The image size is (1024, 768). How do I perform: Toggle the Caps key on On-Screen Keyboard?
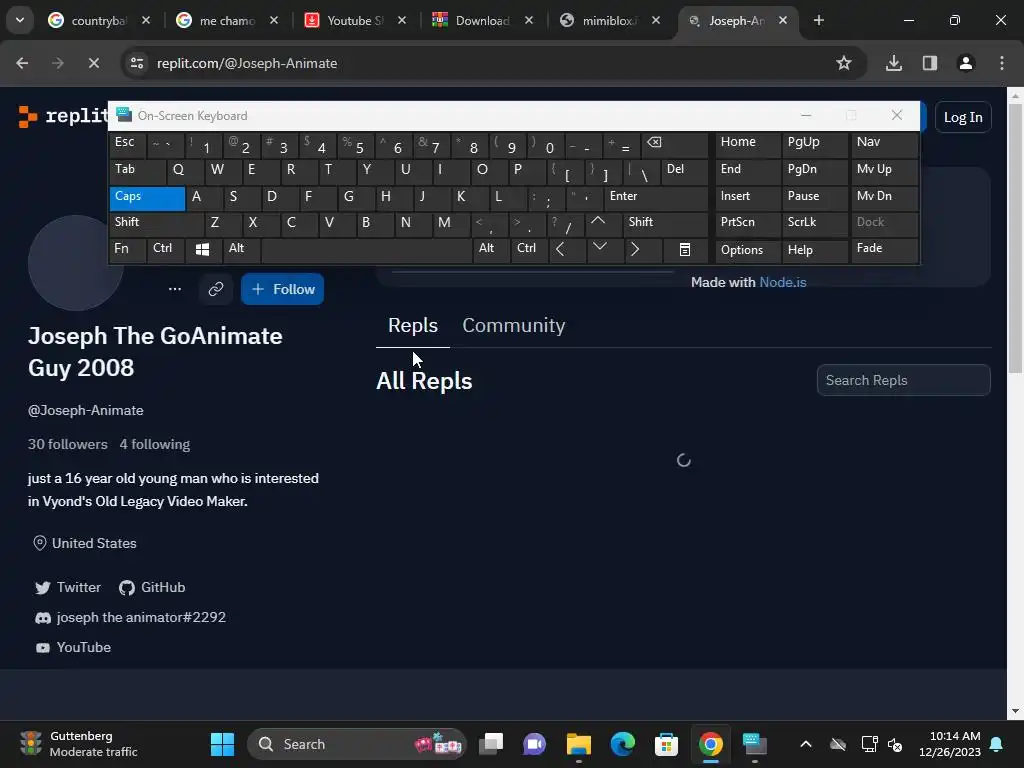(x=148, y=199)
